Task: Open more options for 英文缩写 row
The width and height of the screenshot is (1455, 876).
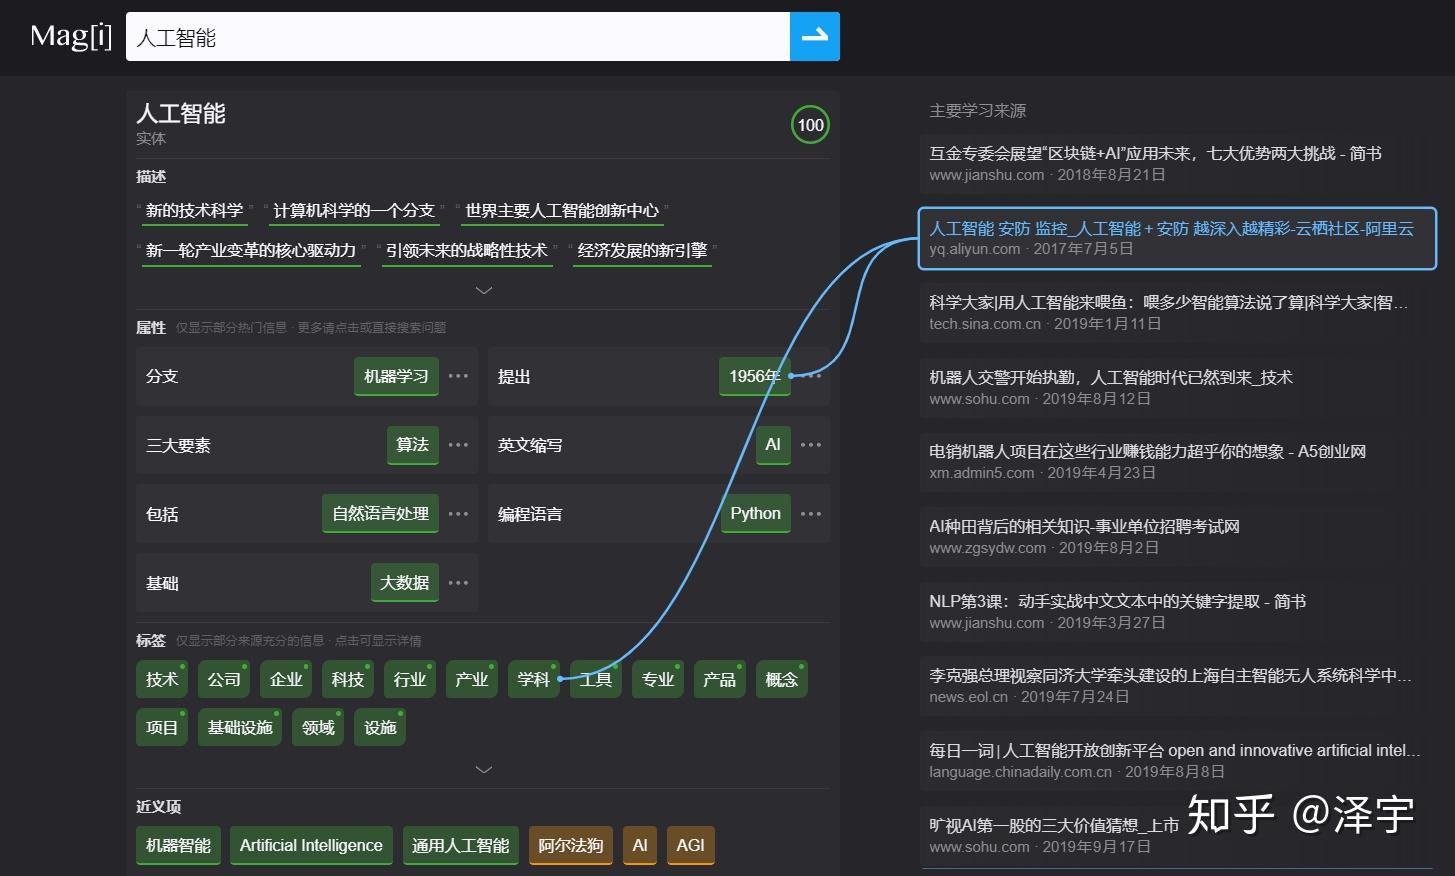Action: point(811,445)
